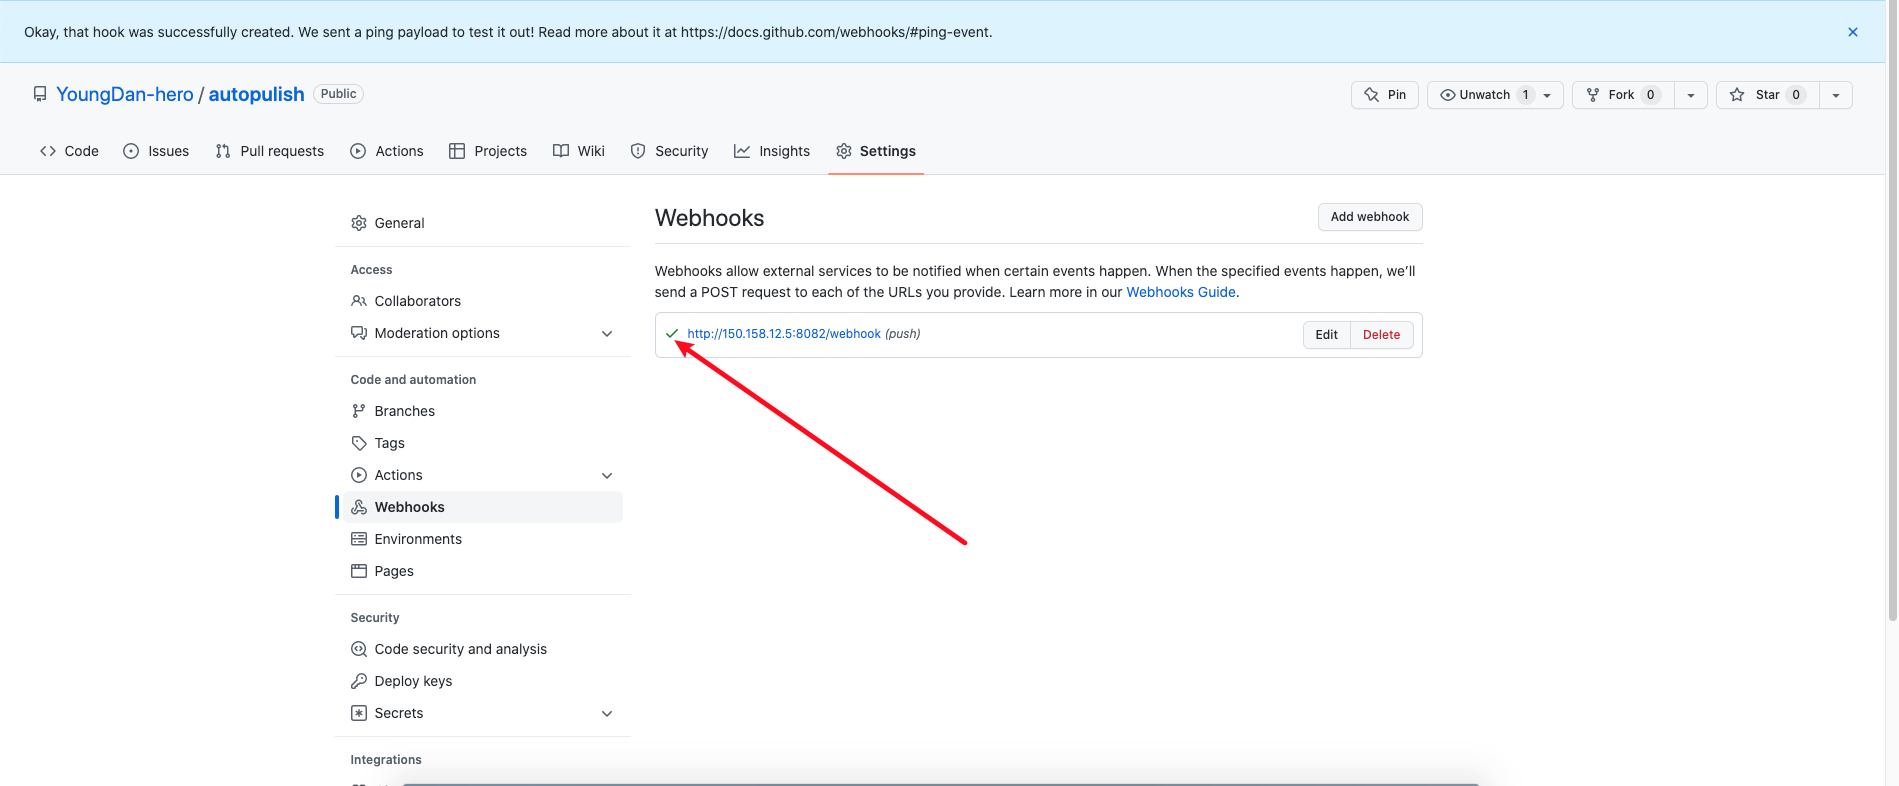This screenshot has height=786, width=1899.
Task: Click the Pages browser icon
Action: coord(359,571)
